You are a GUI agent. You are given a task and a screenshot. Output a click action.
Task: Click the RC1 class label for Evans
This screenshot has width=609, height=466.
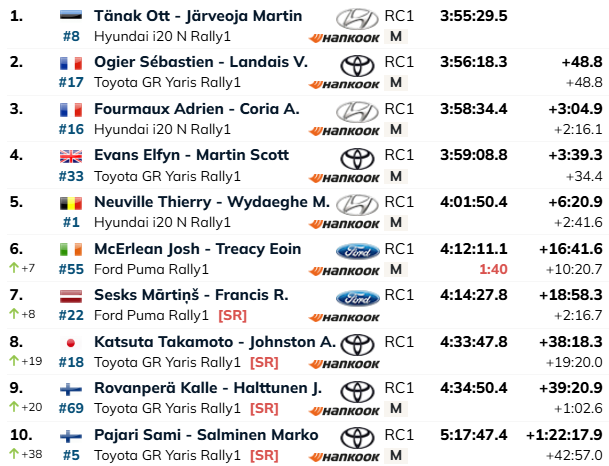pyautogui.click(x=399, y=155)
